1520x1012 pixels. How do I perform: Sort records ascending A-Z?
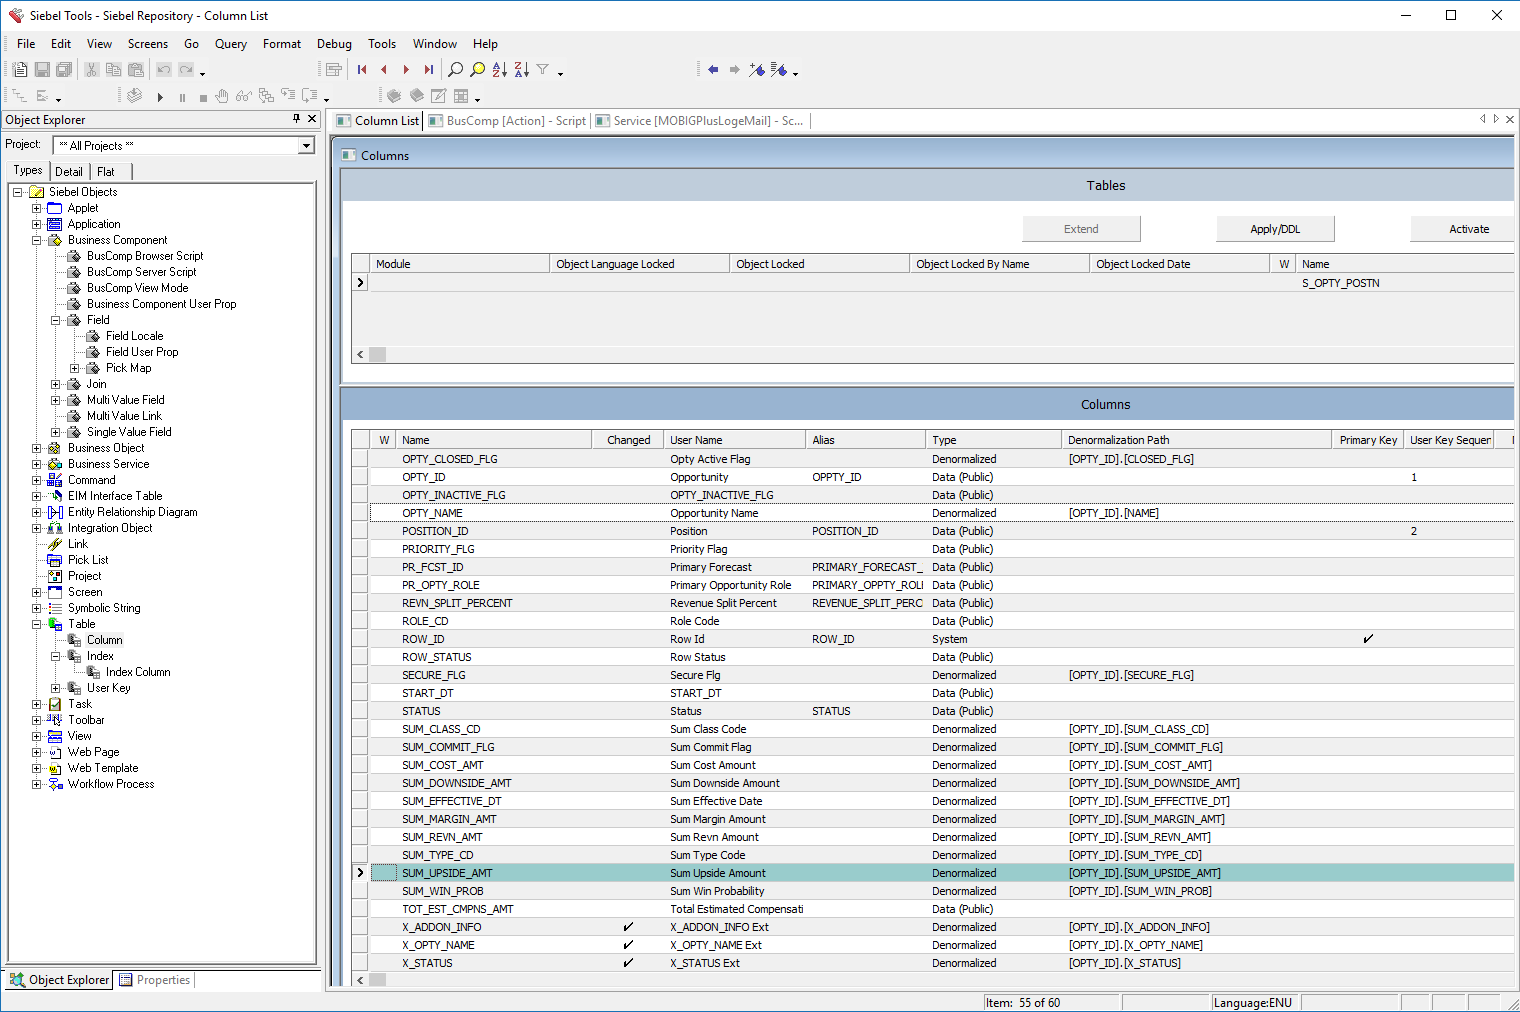[500, 70]
